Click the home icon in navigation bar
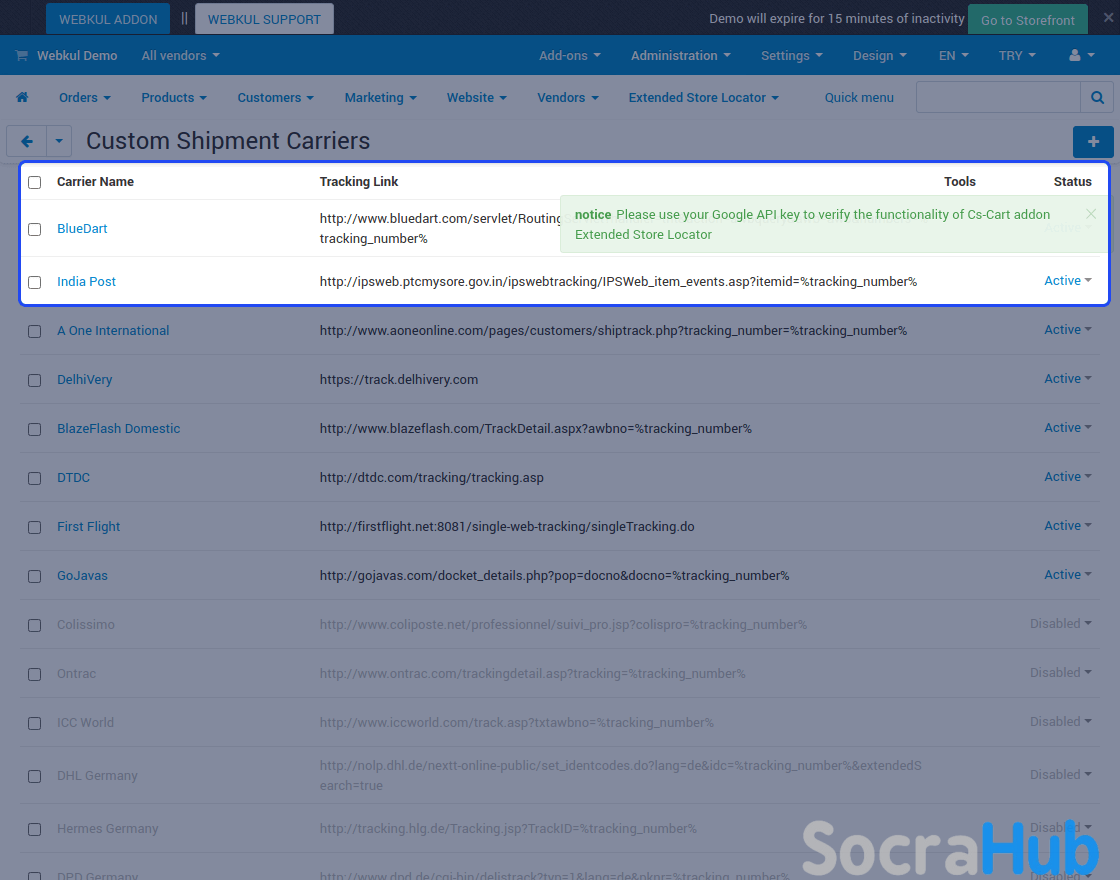 [22, 97]
